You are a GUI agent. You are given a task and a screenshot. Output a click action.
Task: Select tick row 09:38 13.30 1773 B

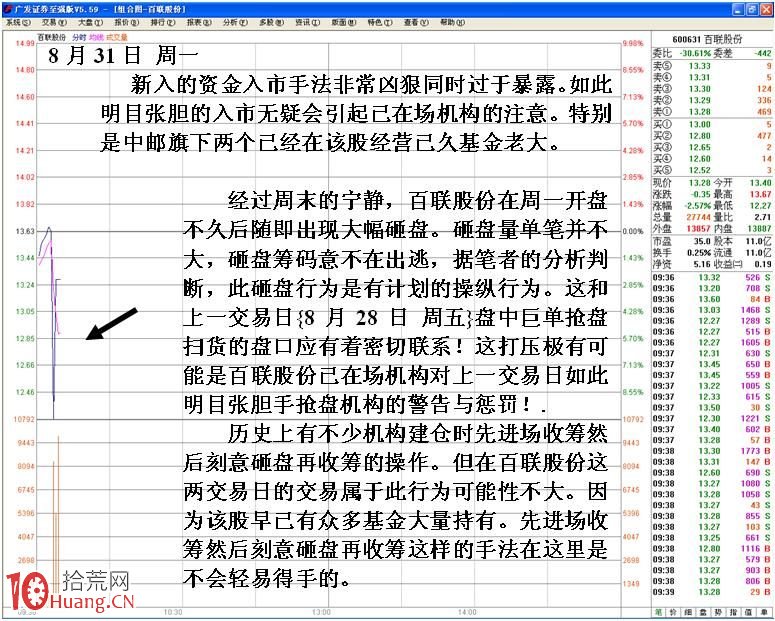pyautogui.click(x=712, y=451)
